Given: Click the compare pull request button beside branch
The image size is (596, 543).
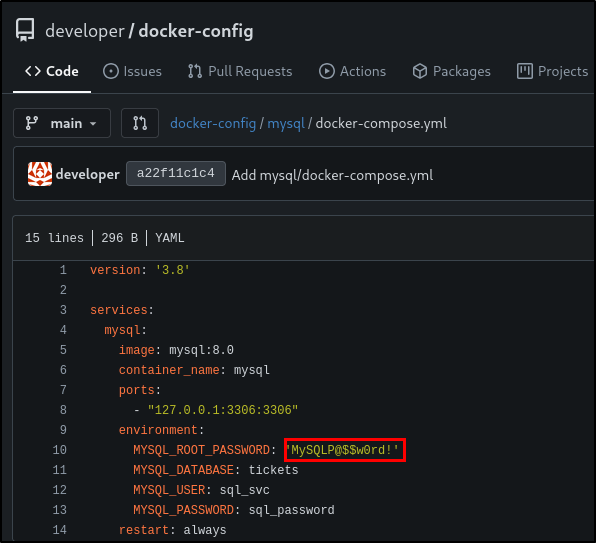Looking at the screenshot, I should click(140, 123).
